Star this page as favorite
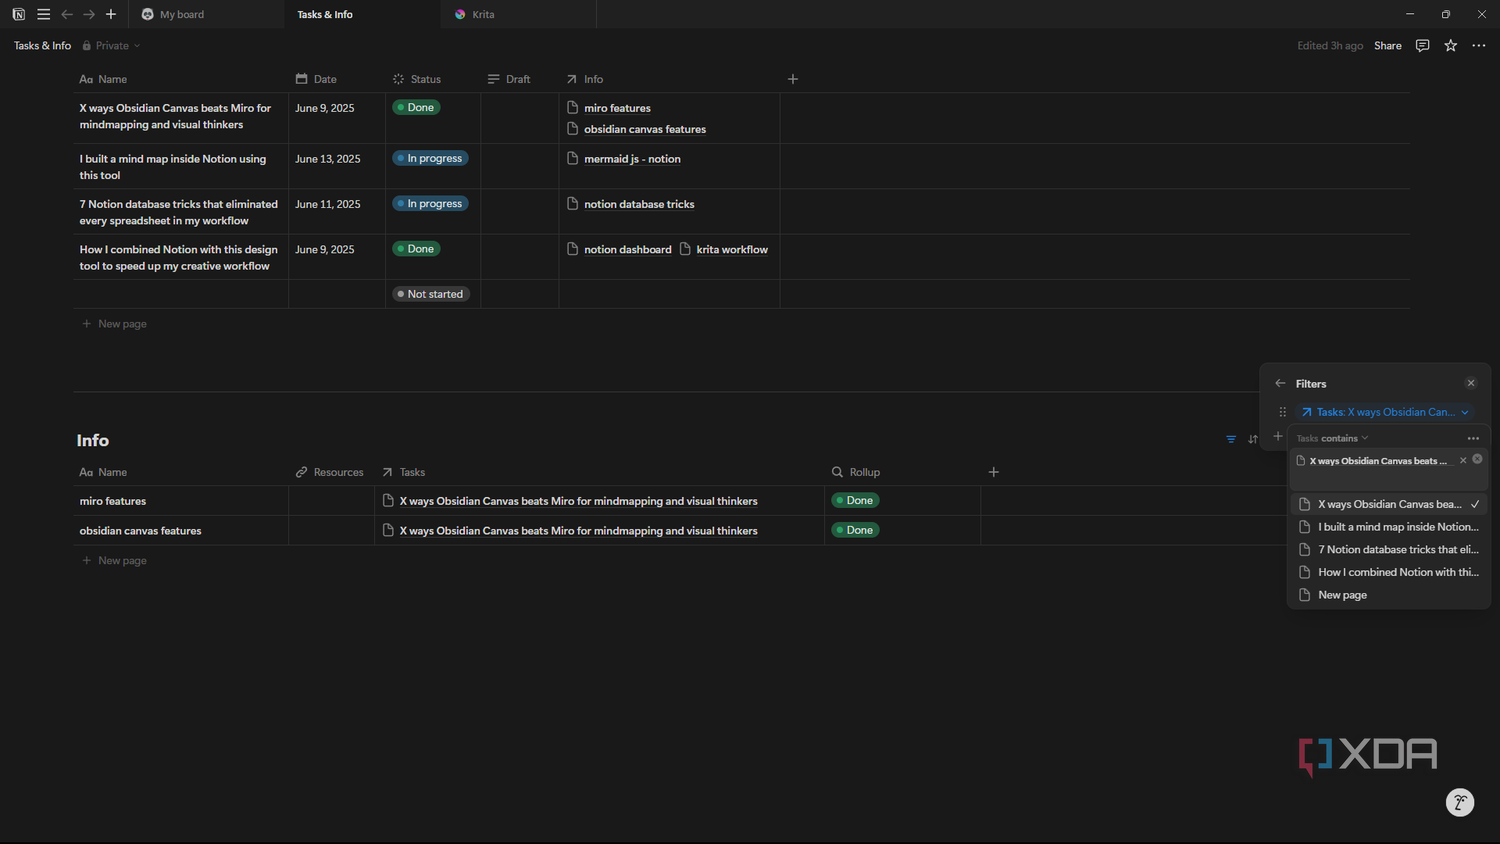Image resolution: width=1500 pixels, height=844 pixels. pos(1450,46)
